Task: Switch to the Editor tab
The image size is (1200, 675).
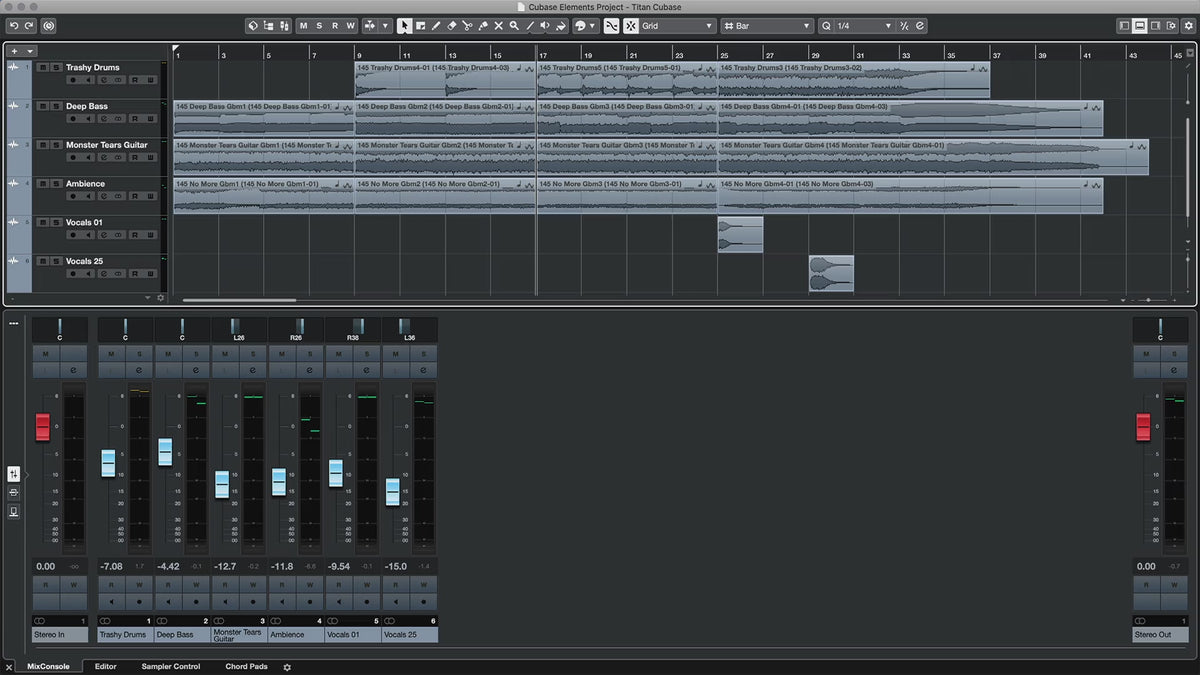Action: click(105, 666)
